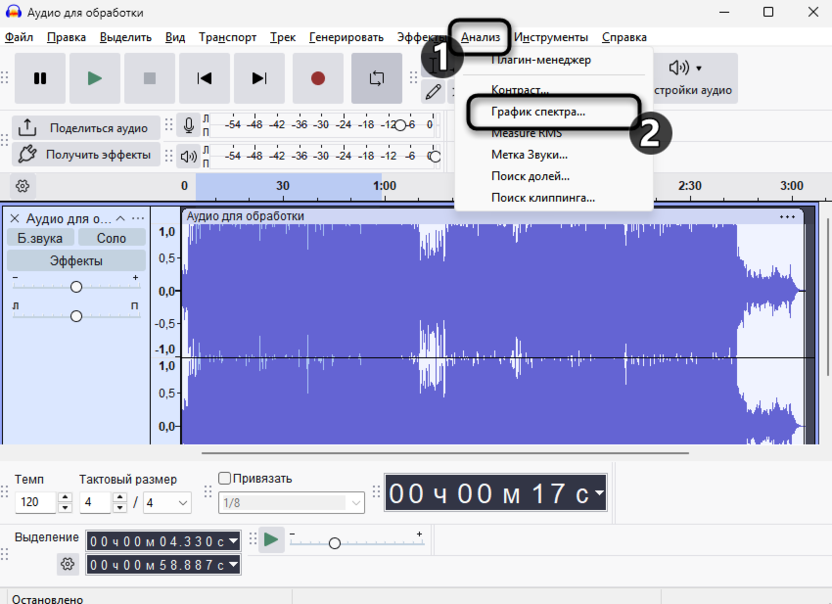
Task: Open the Транспорт menu
Action: pos(227,35)
